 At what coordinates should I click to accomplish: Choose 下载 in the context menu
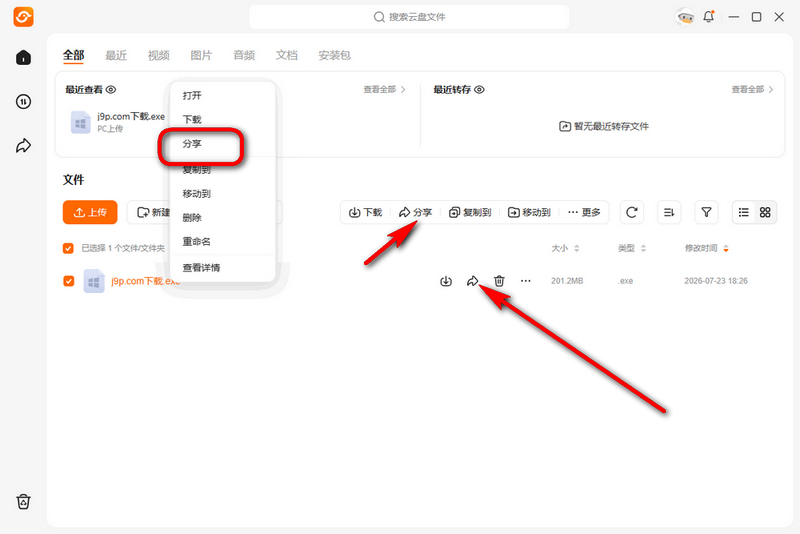(x=222, y=119)
